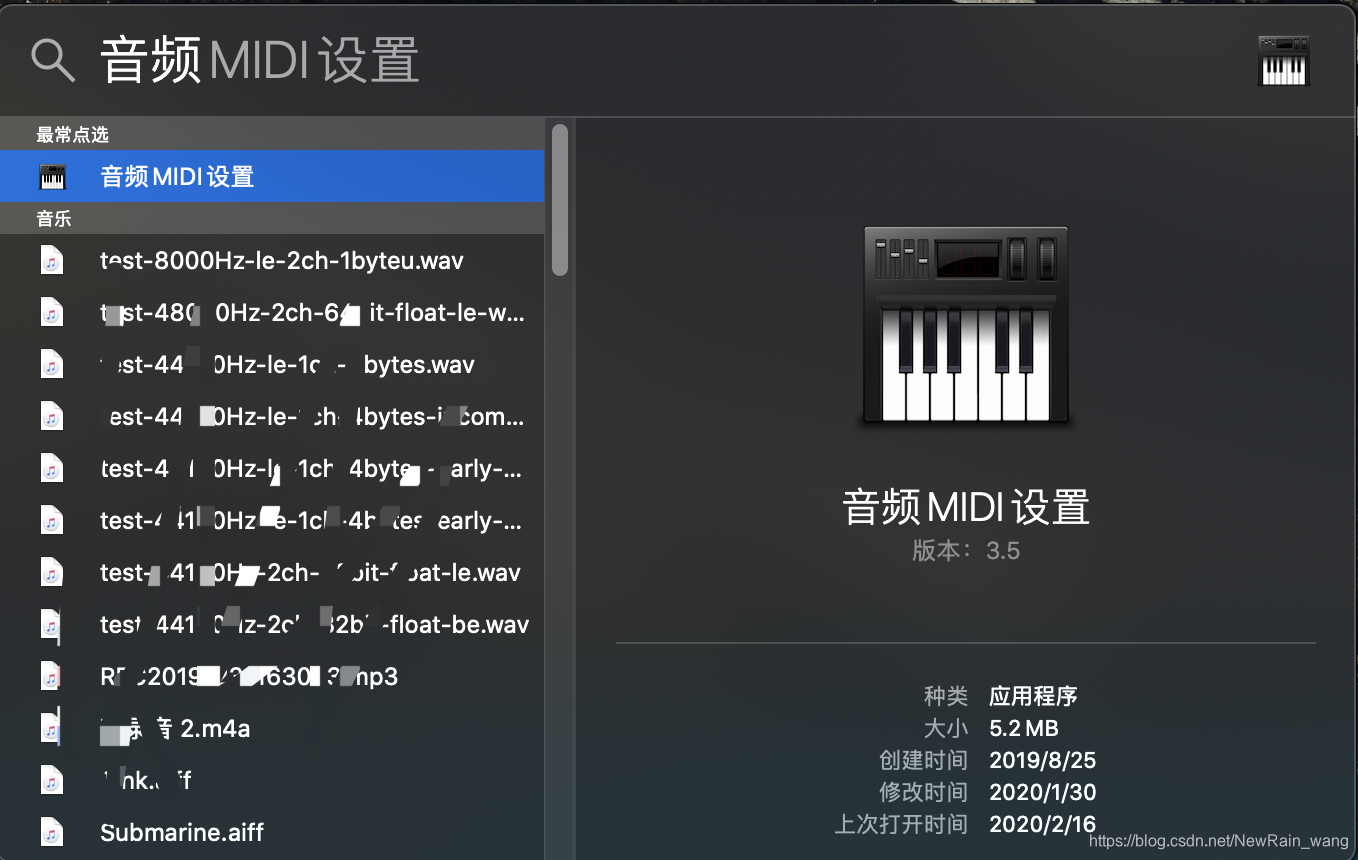Click the large Audio MIDI Setup piano icon

tap(966, 326)
